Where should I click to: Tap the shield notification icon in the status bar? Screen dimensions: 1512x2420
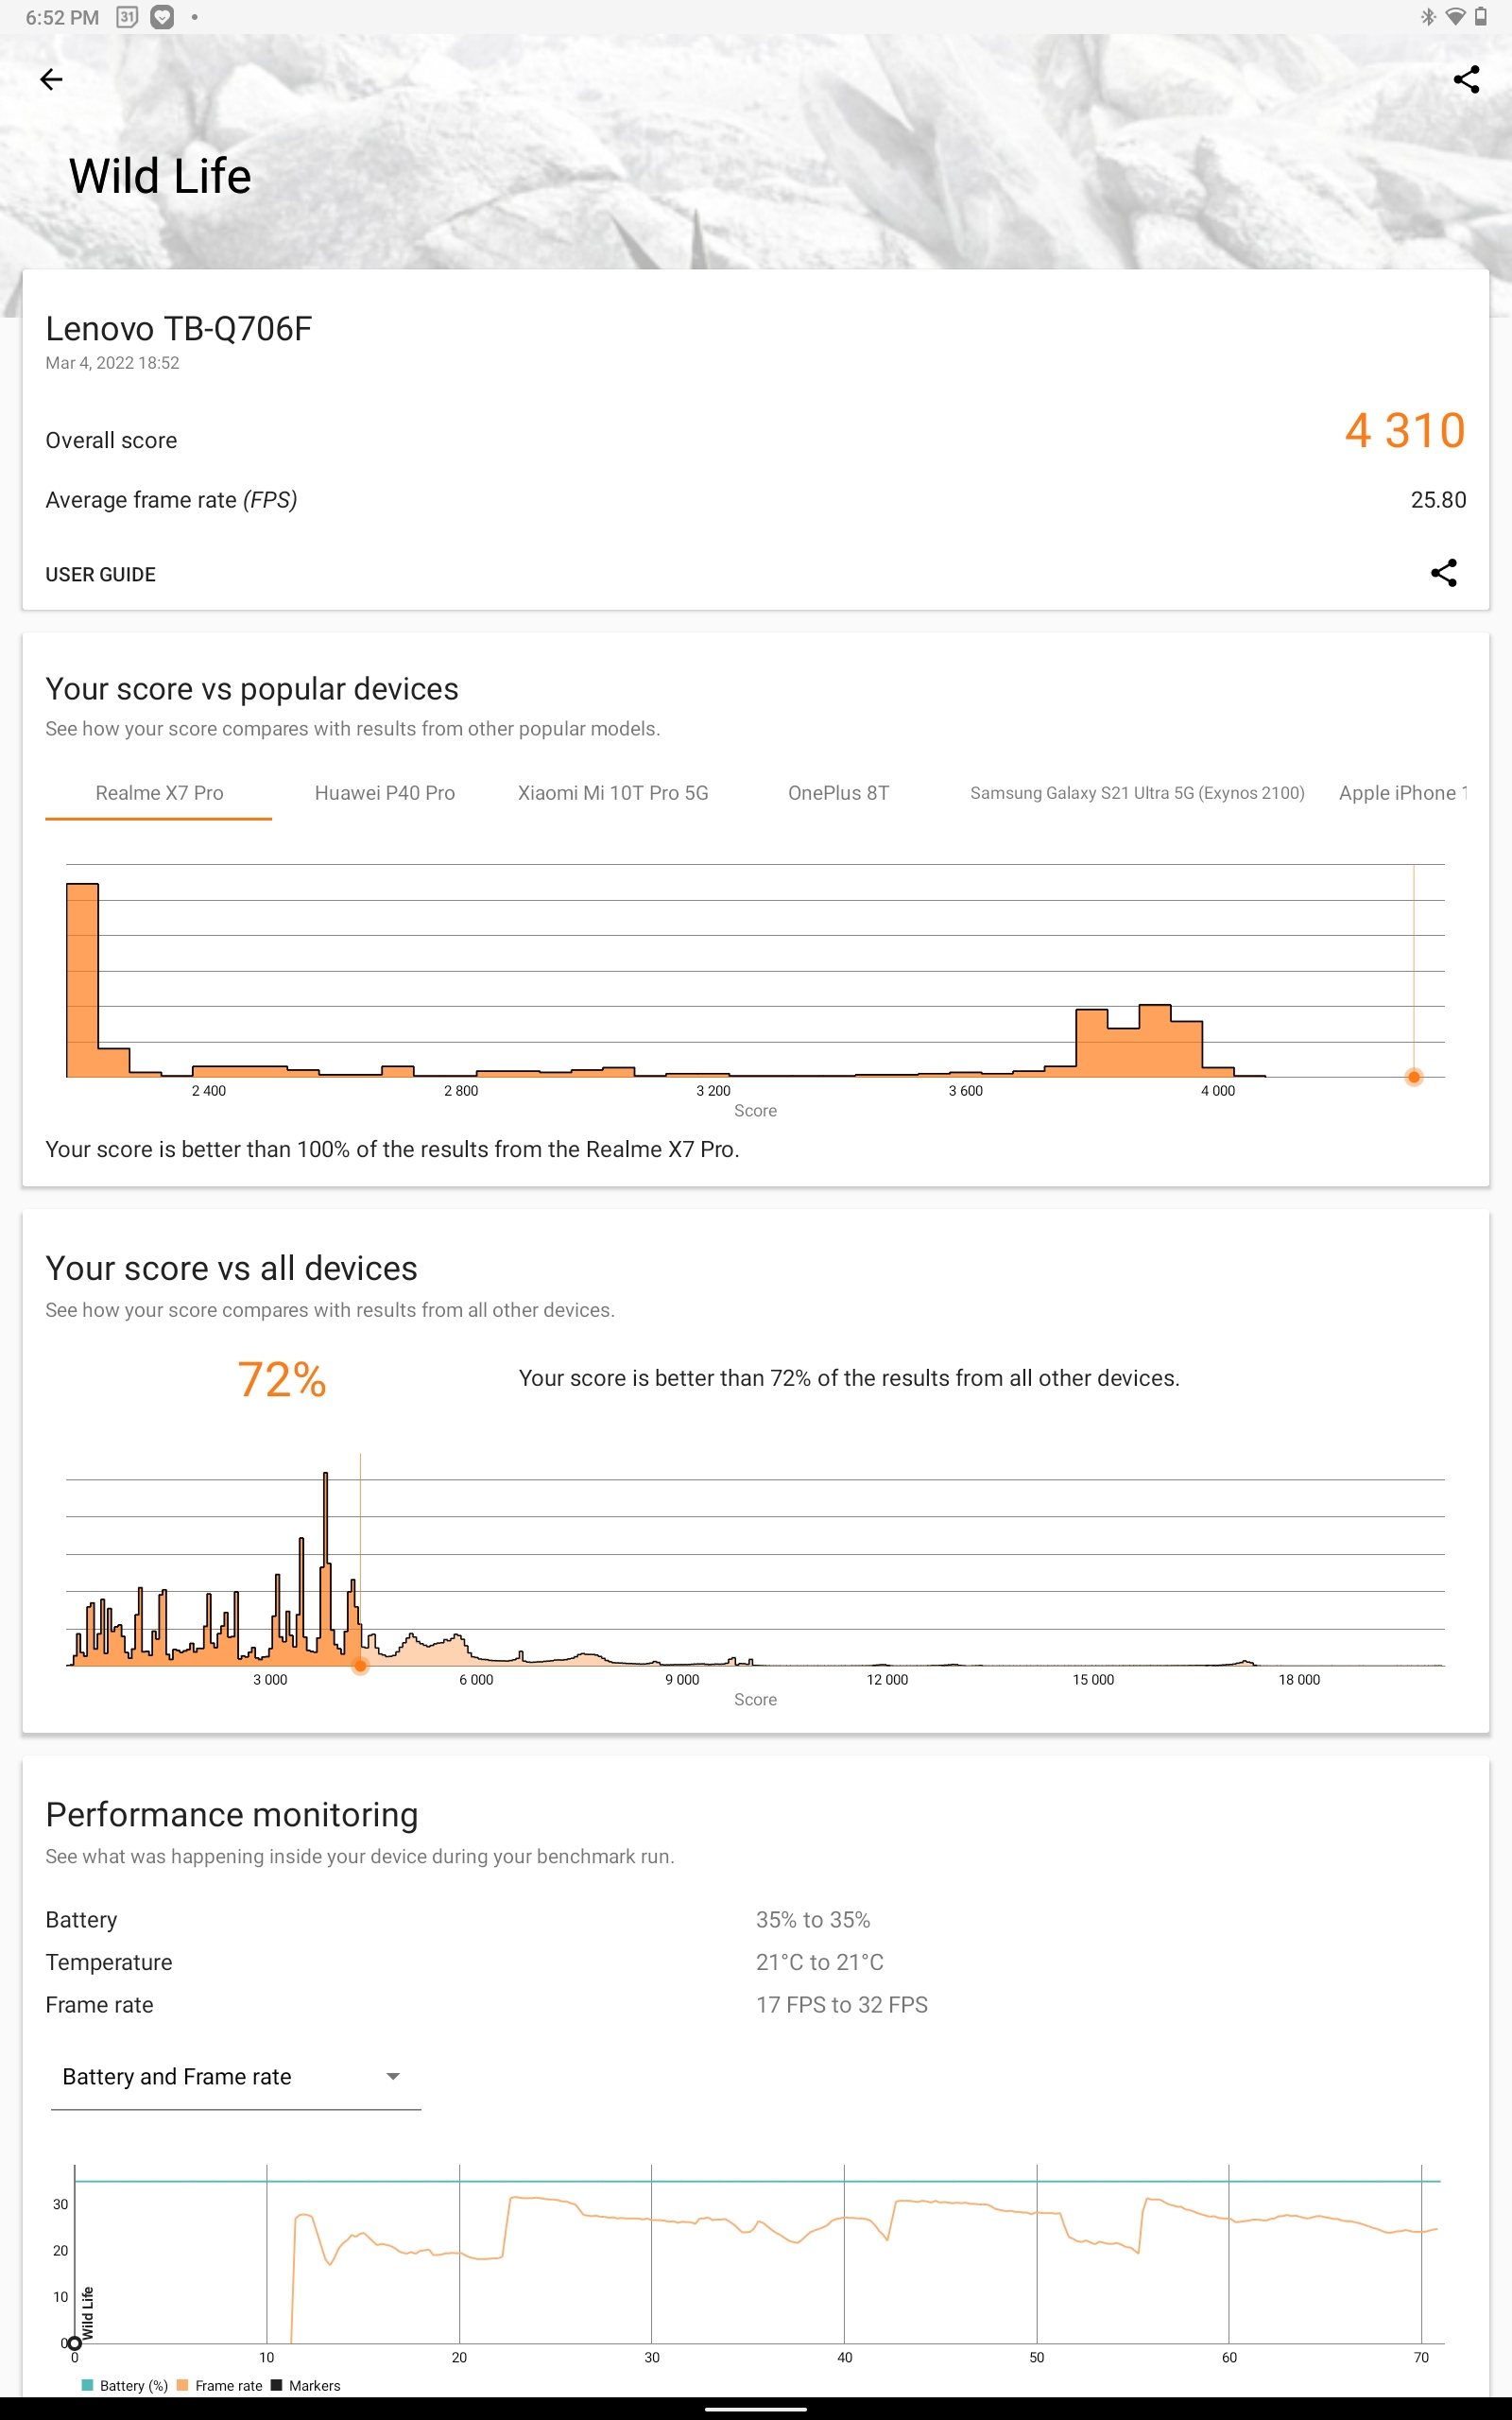coord(162,17)
